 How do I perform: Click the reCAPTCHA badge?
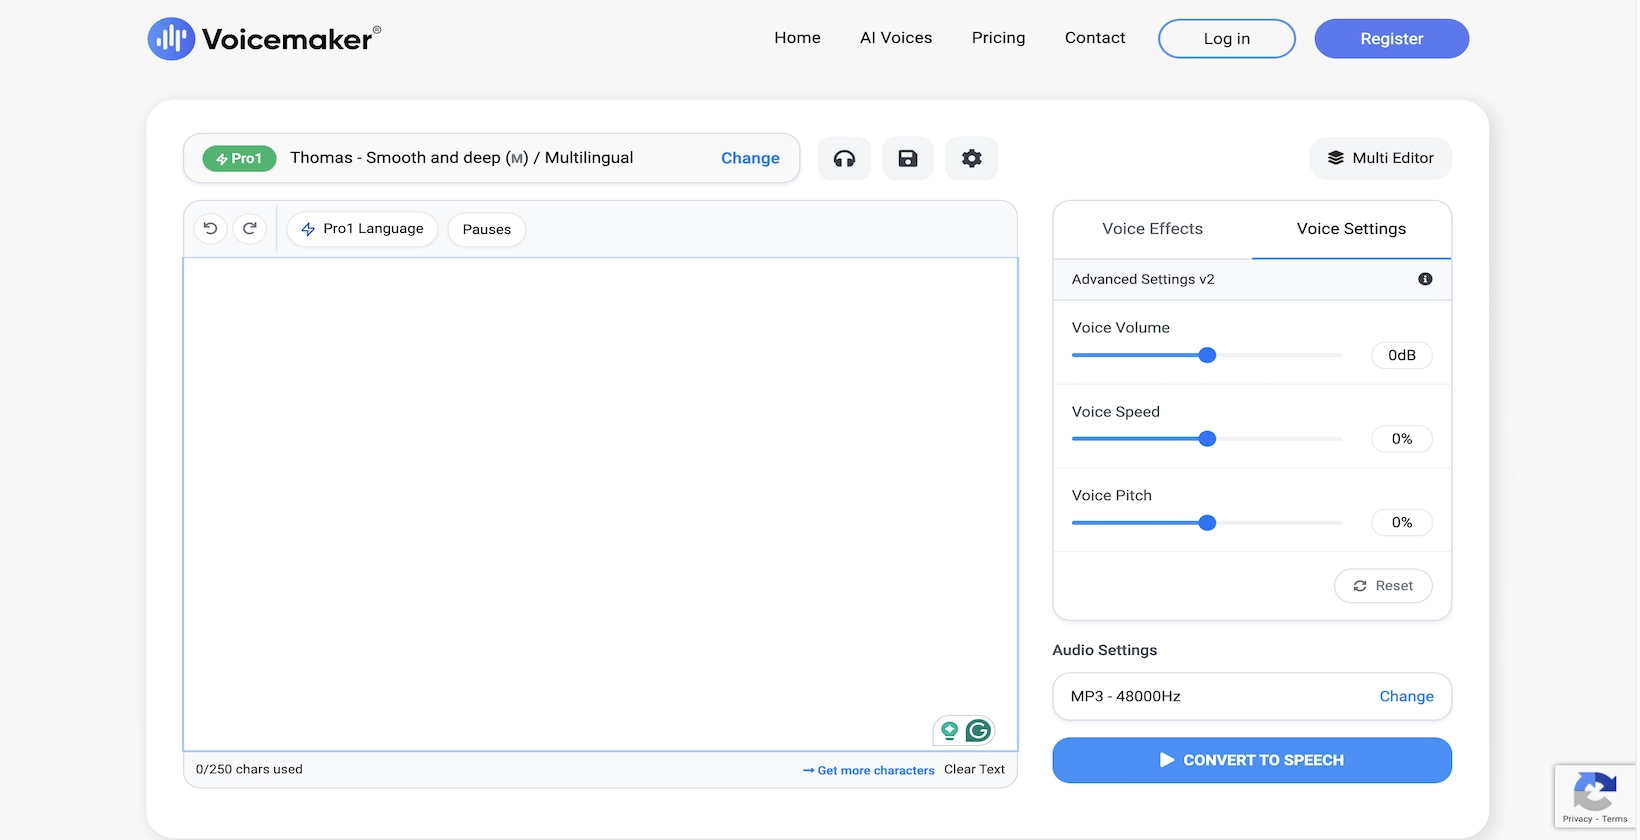click(x=1595, y=797)
